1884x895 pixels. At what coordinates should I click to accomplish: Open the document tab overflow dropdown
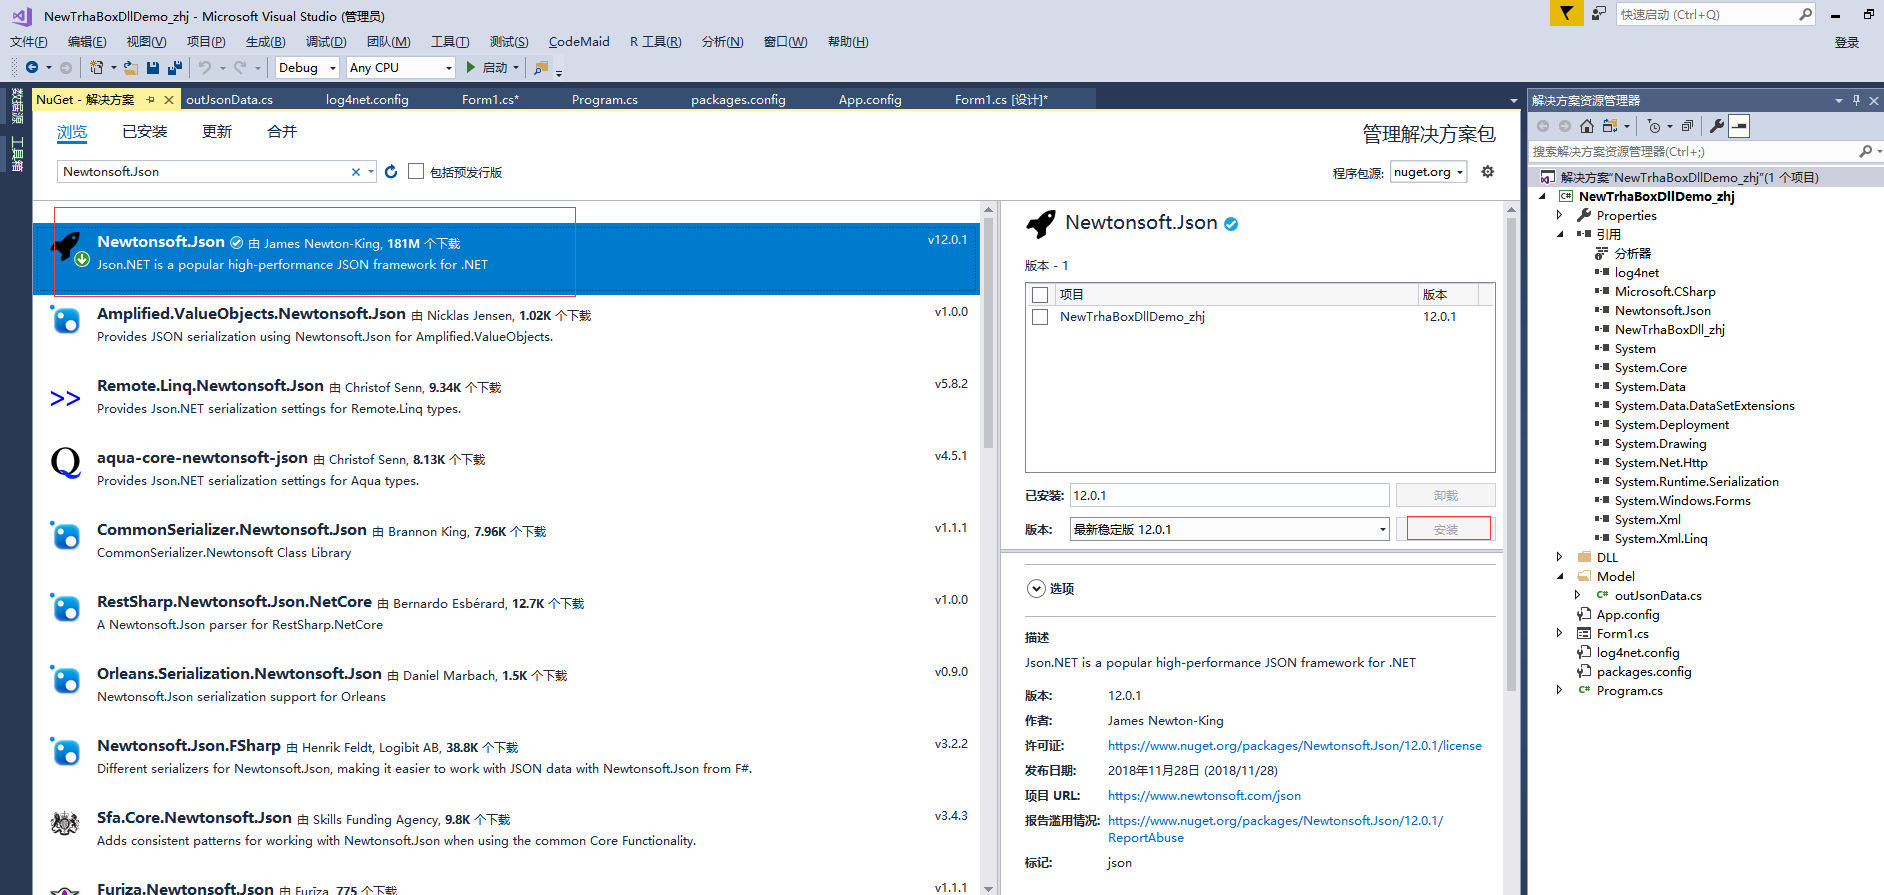coord(1513,101)
